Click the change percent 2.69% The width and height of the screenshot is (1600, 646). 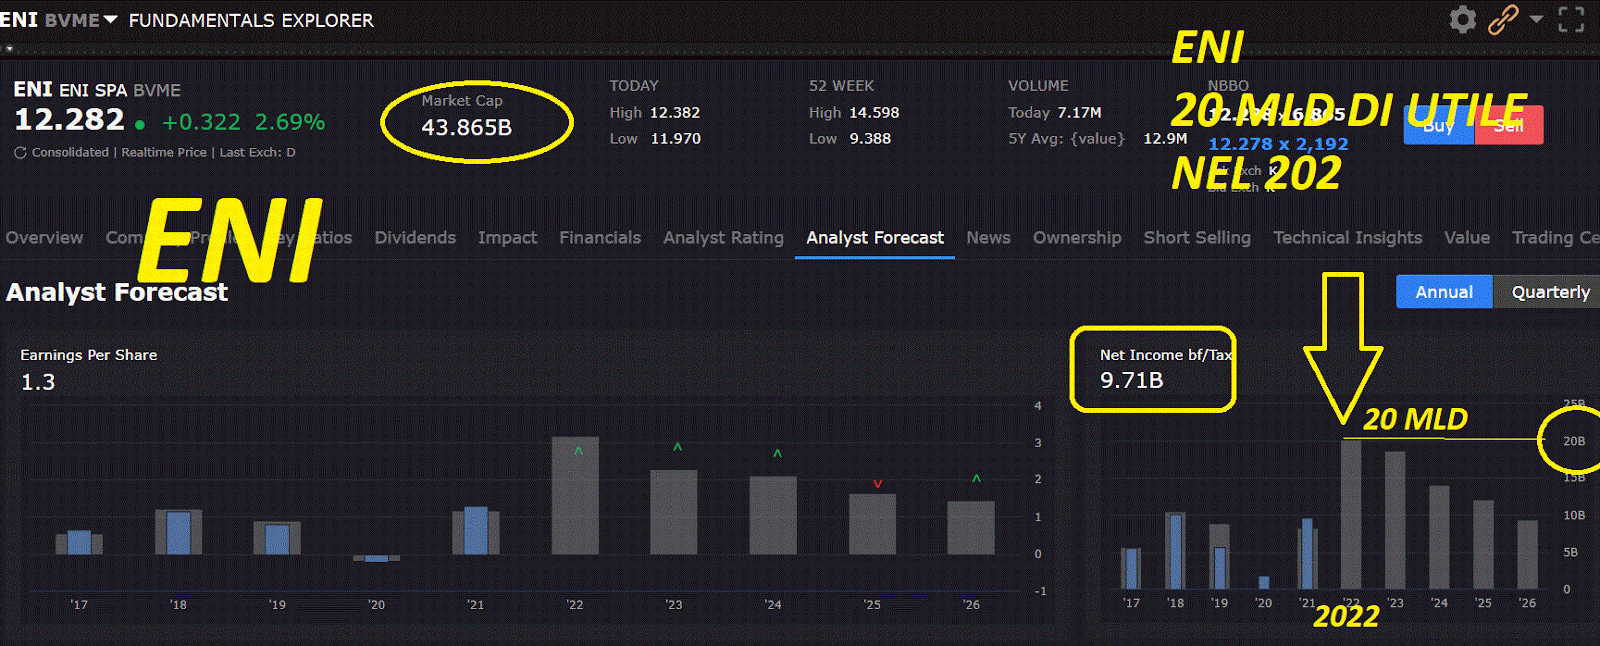(290, 122)
